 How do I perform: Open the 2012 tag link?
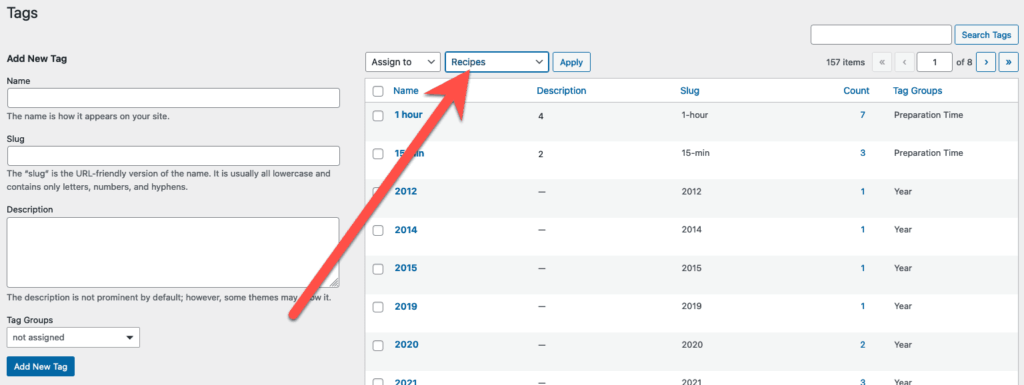point(406,192)
